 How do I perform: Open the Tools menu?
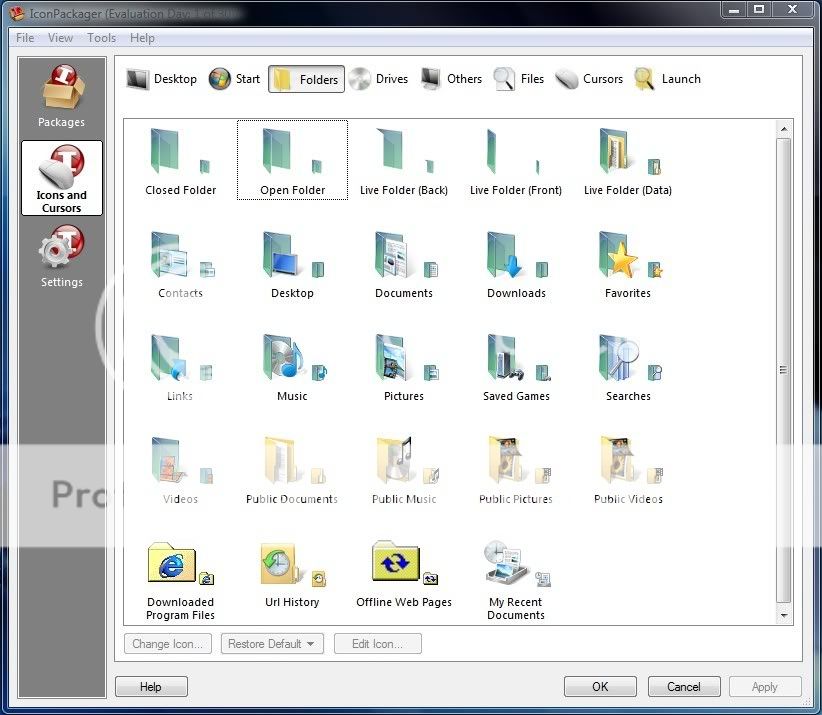click(x=101, y=38)
